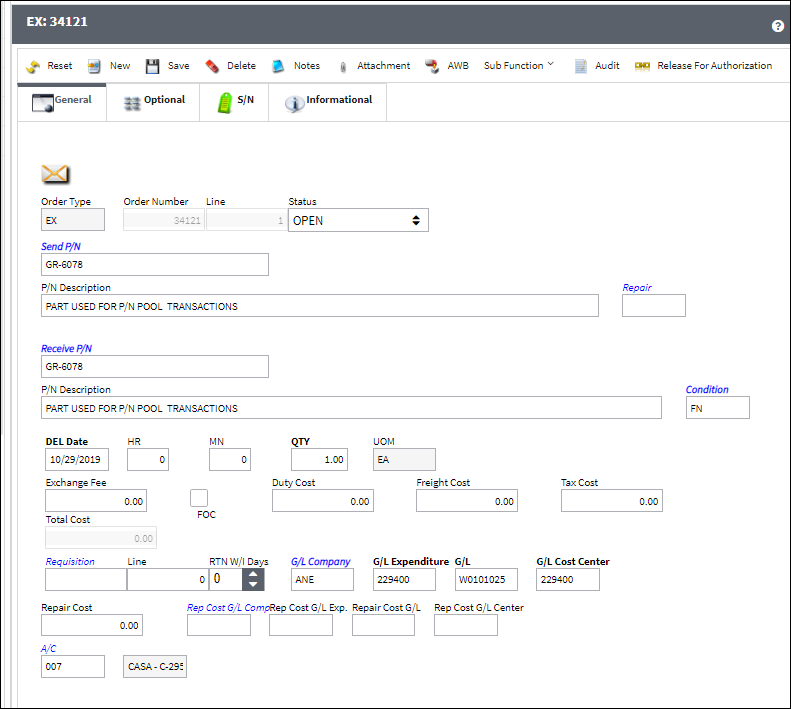791x709 pixels.
Task: Click the Send P/N link
Action: click(61, 246)
